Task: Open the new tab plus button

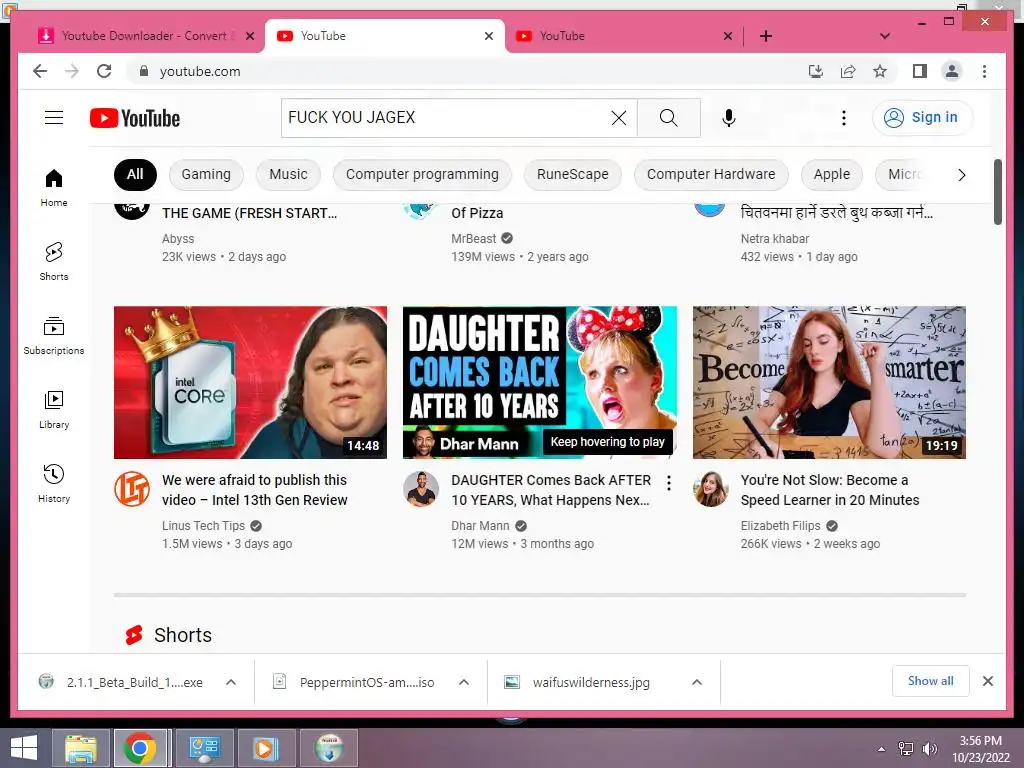Action: [x=766, y=37]
